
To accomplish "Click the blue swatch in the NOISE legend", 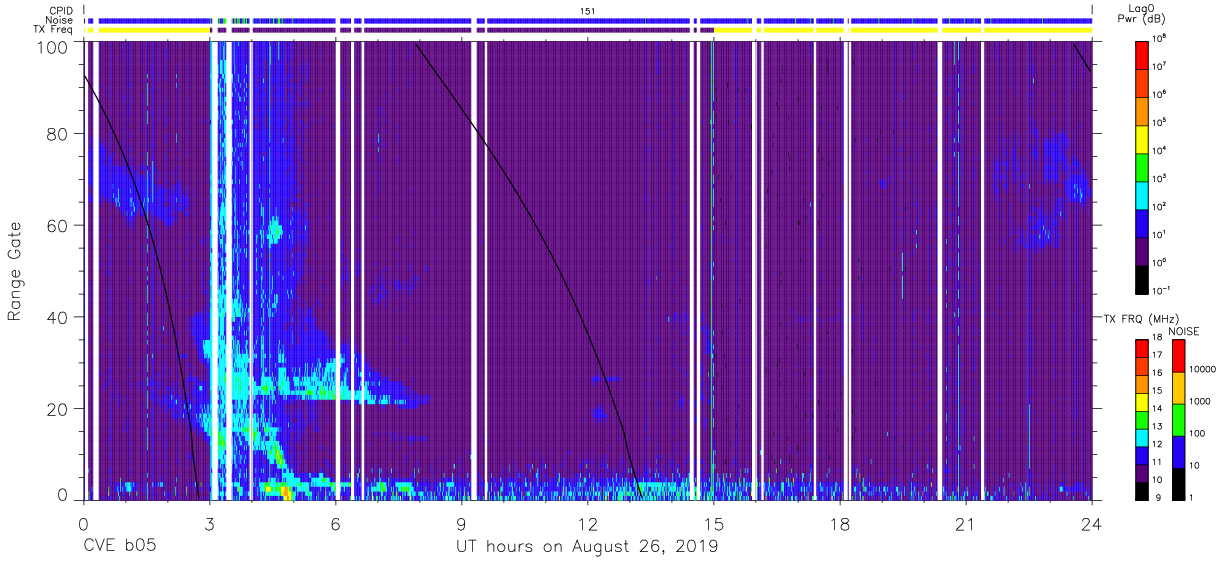I will pos(1178,452).
